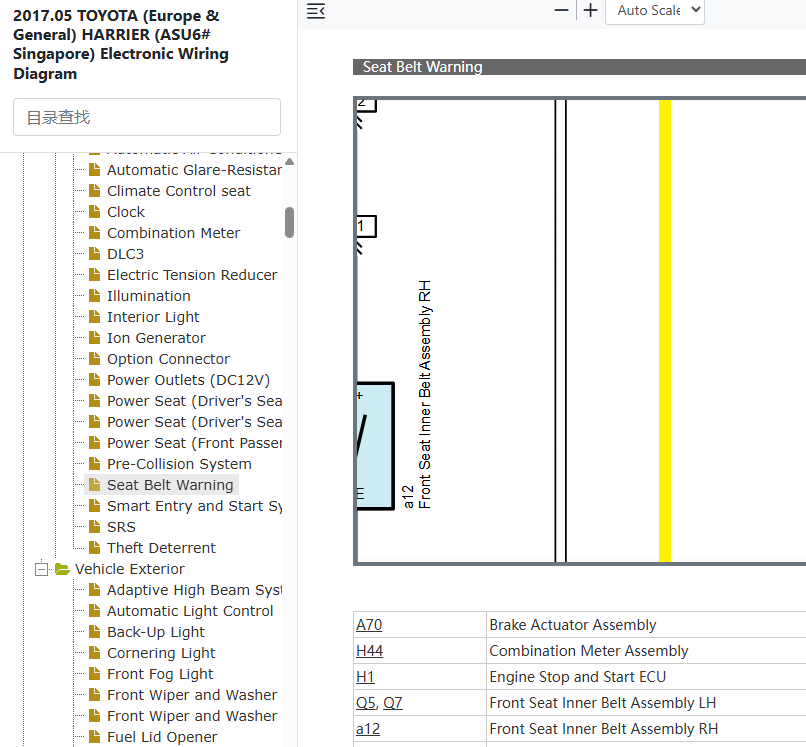Open the Auto Scale dropdown

[x=655, y=11]
